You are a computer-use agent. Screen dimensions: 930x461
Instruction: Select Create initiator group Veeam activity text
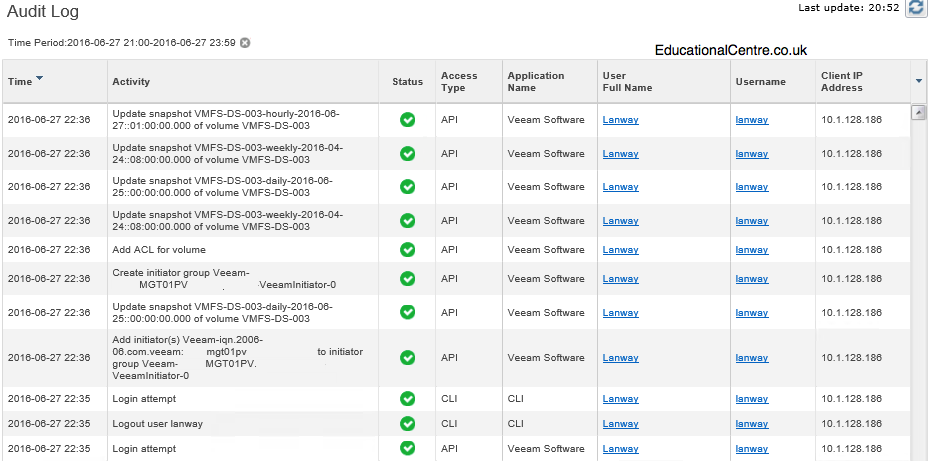pos(224,278)
